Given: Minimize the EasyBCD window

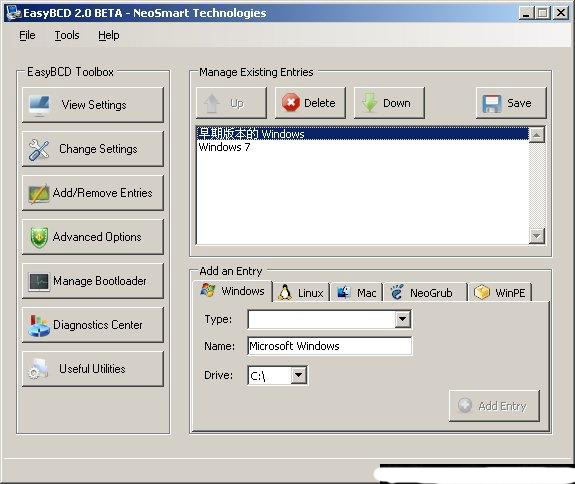Looking at the screenshot, I should [x=527, y=13].
